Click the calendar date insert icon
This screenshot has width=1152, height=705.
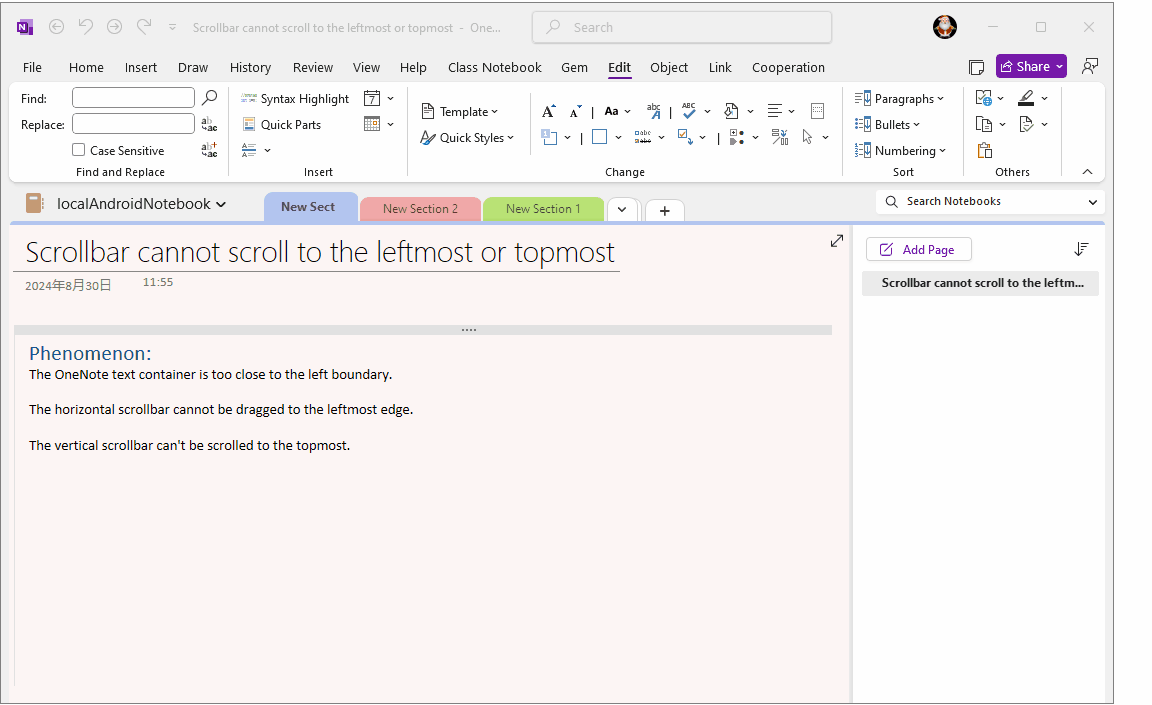tap(372, 98)
